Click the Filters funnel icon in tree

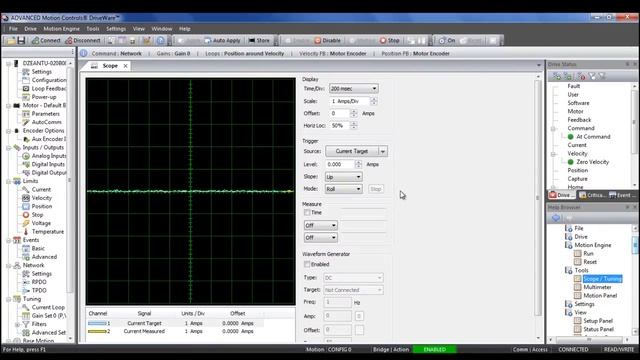click(x=26, y=324)
